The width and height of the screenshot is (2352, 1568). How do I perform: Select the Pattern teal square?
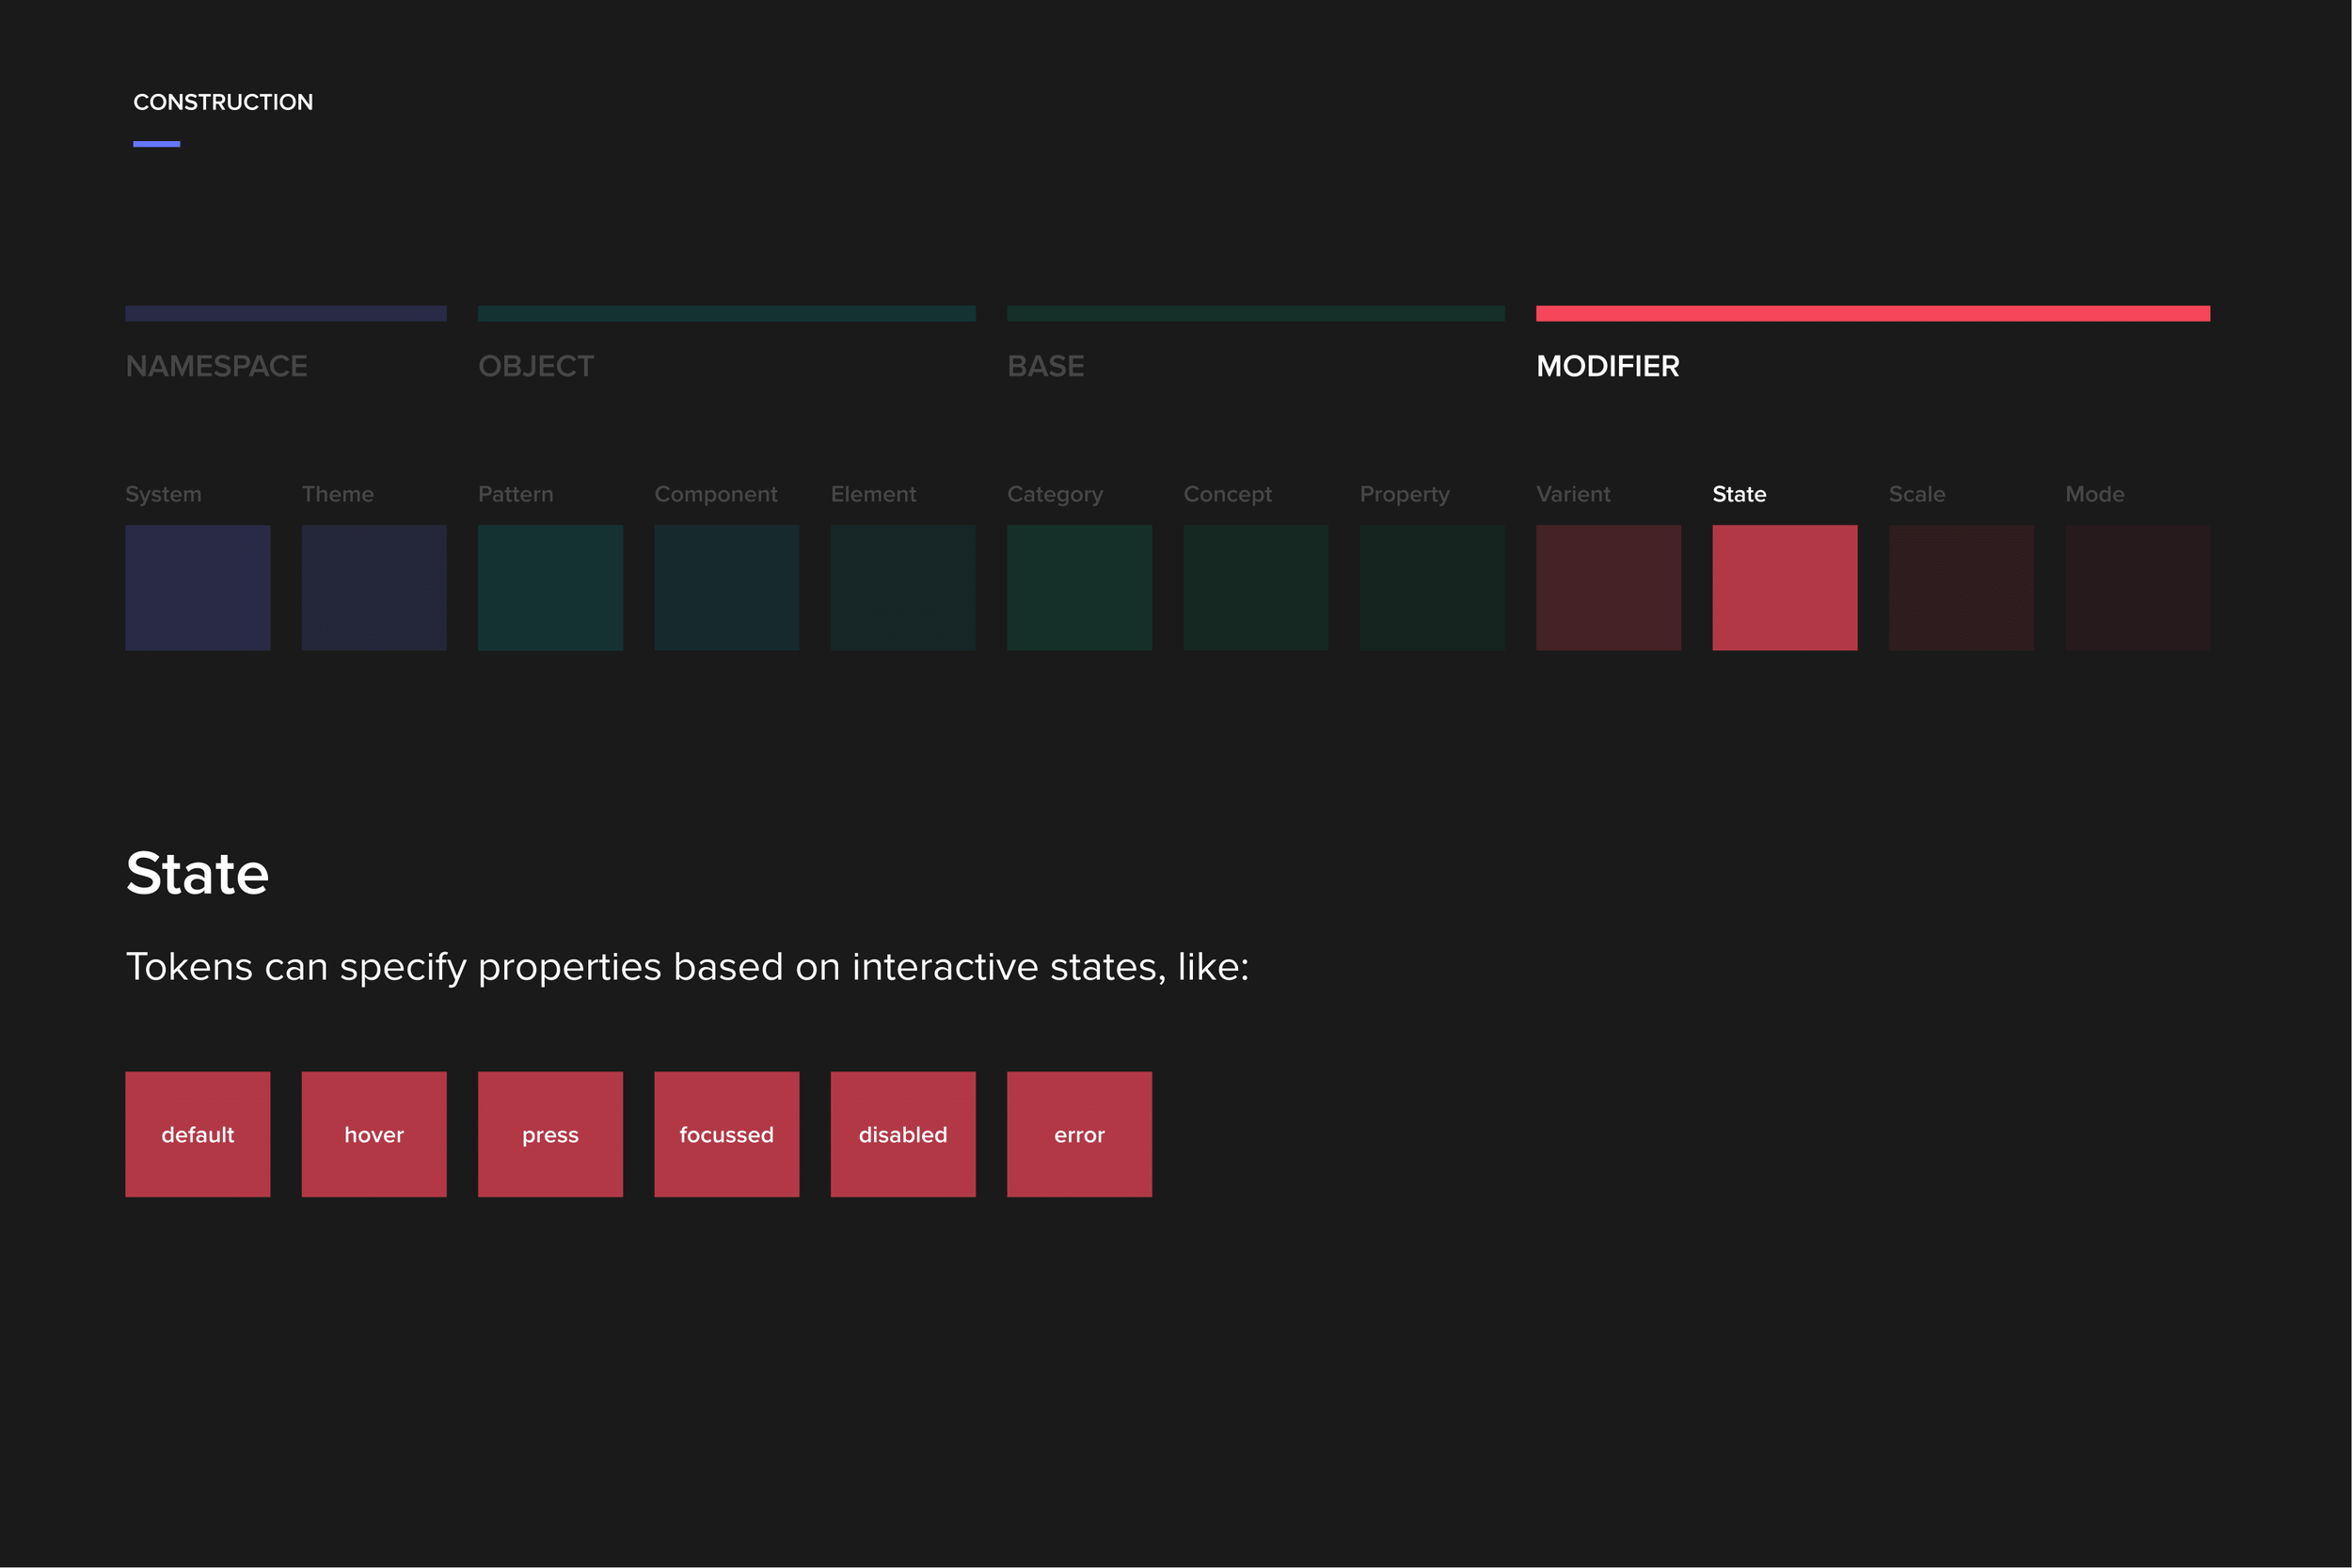[550, 587]
